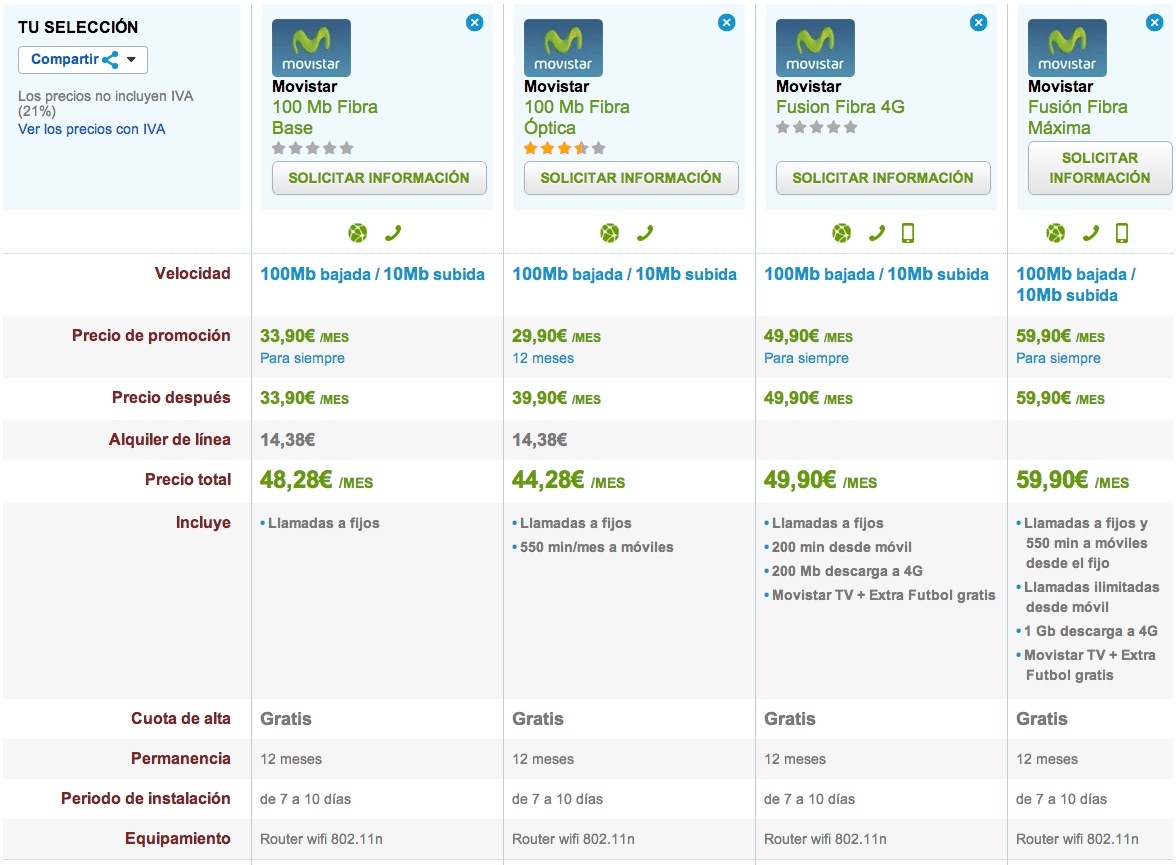Image resolution: width=1176 pixels, height=865 pixels.
Task: Click the promotion price '29,90€ /MES'
Action: tap(556, 336)
